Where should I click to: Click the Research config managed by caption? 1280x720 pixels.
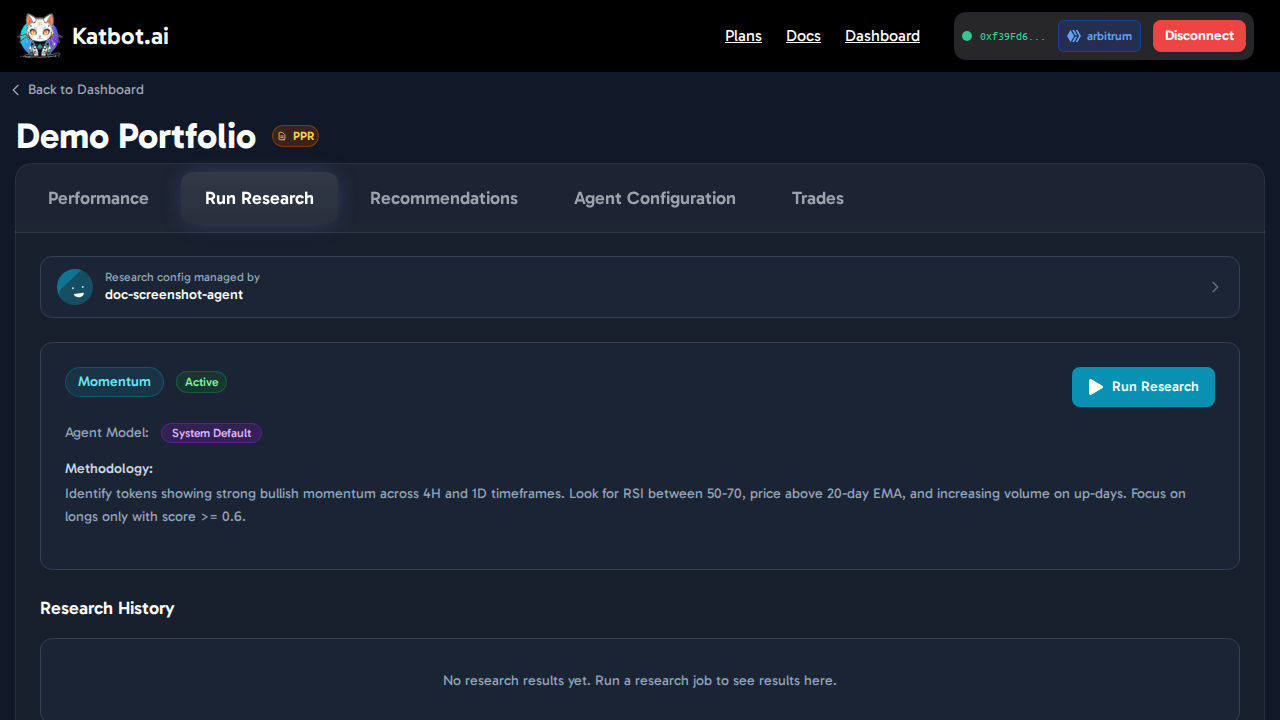182,277
